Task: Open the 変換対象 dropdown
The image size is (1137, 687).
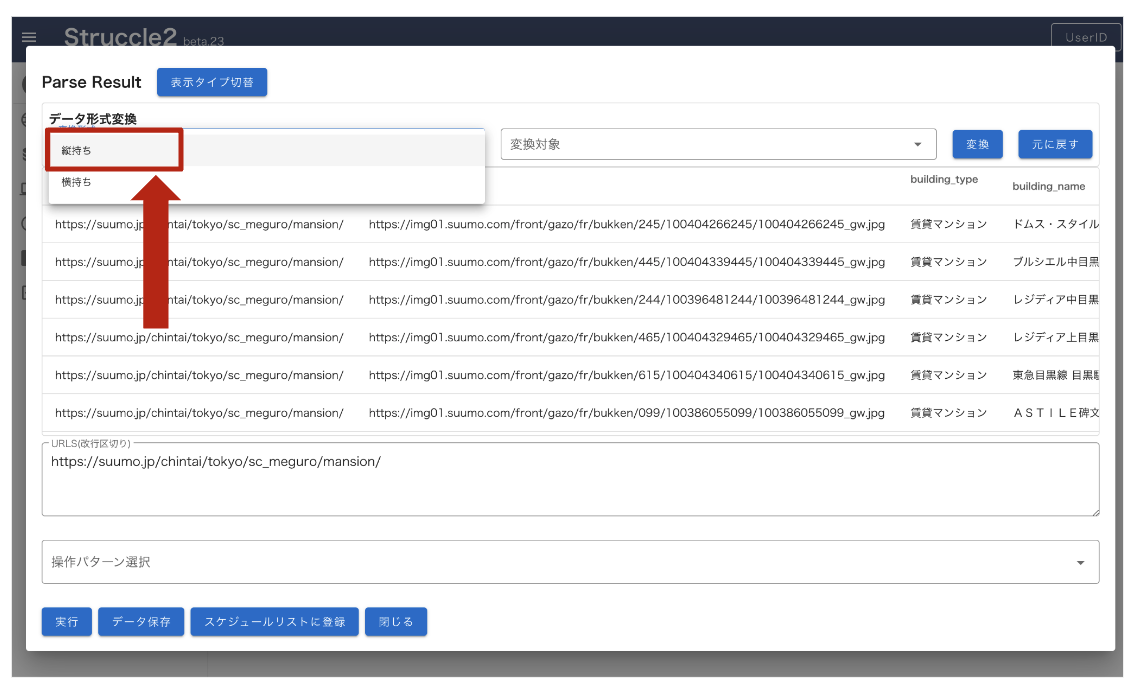Action: (x=700, y=143)
